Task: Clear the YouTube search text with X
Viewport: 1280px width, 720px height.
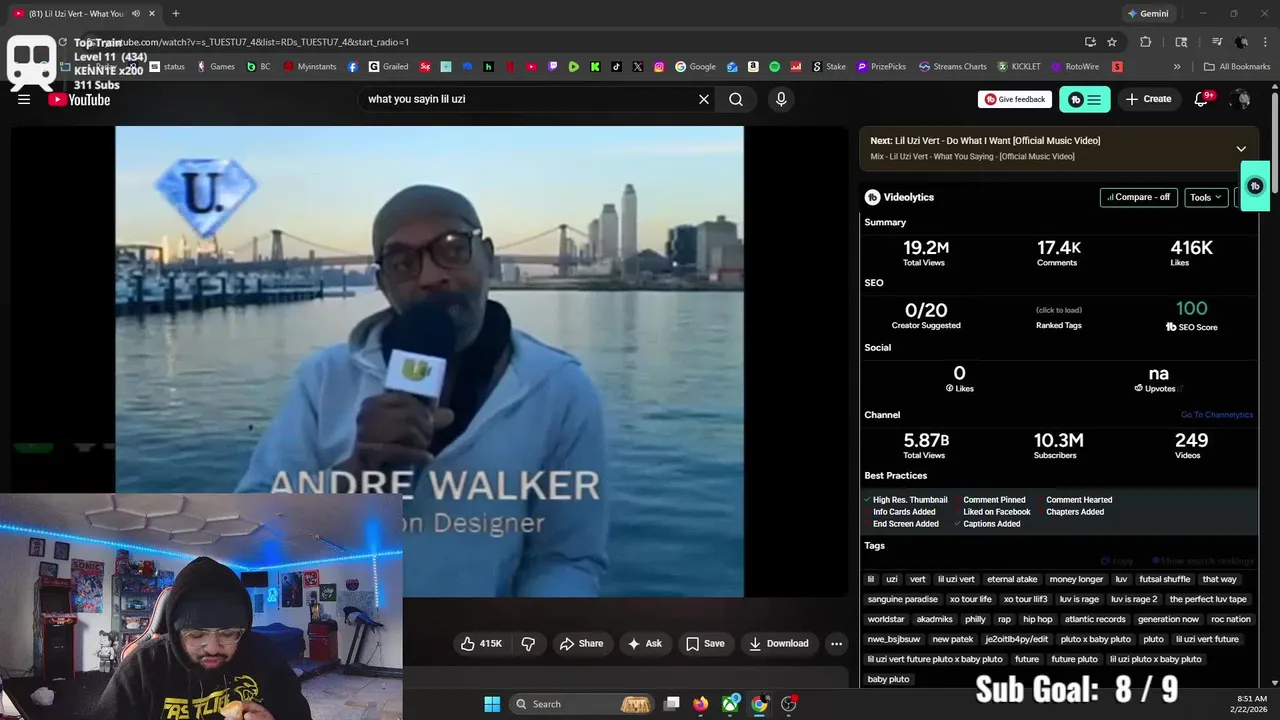Action: pos(704,99)
